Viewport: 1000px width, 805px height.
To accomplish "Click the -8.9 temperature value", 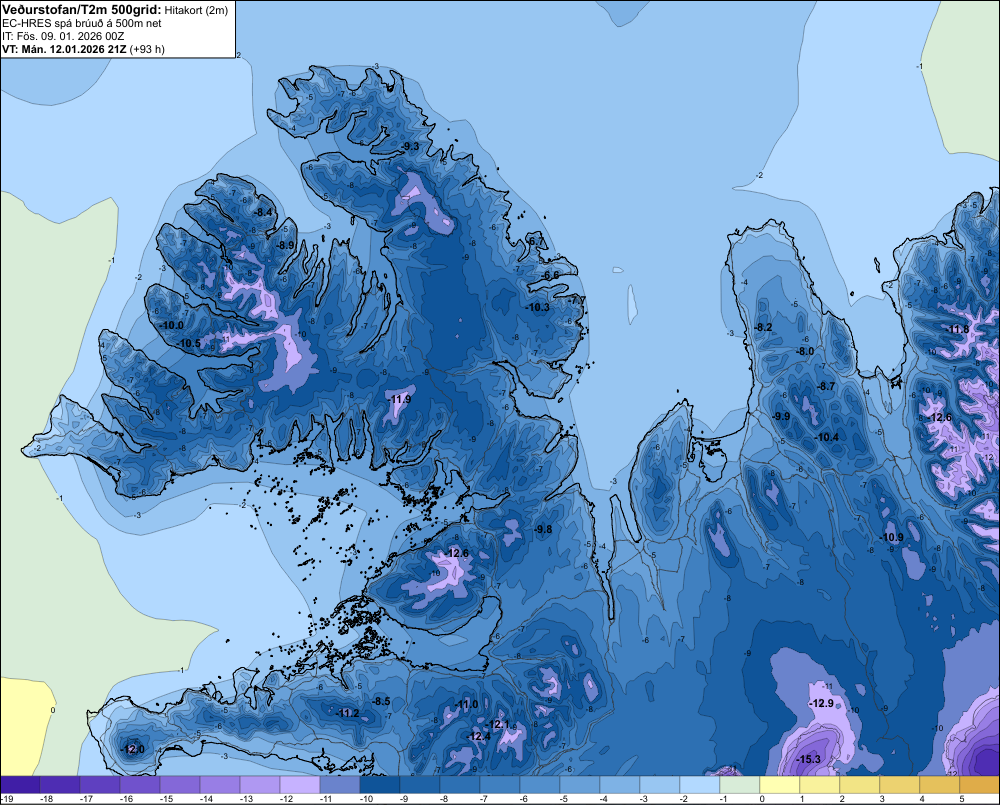I will [285, 245].
